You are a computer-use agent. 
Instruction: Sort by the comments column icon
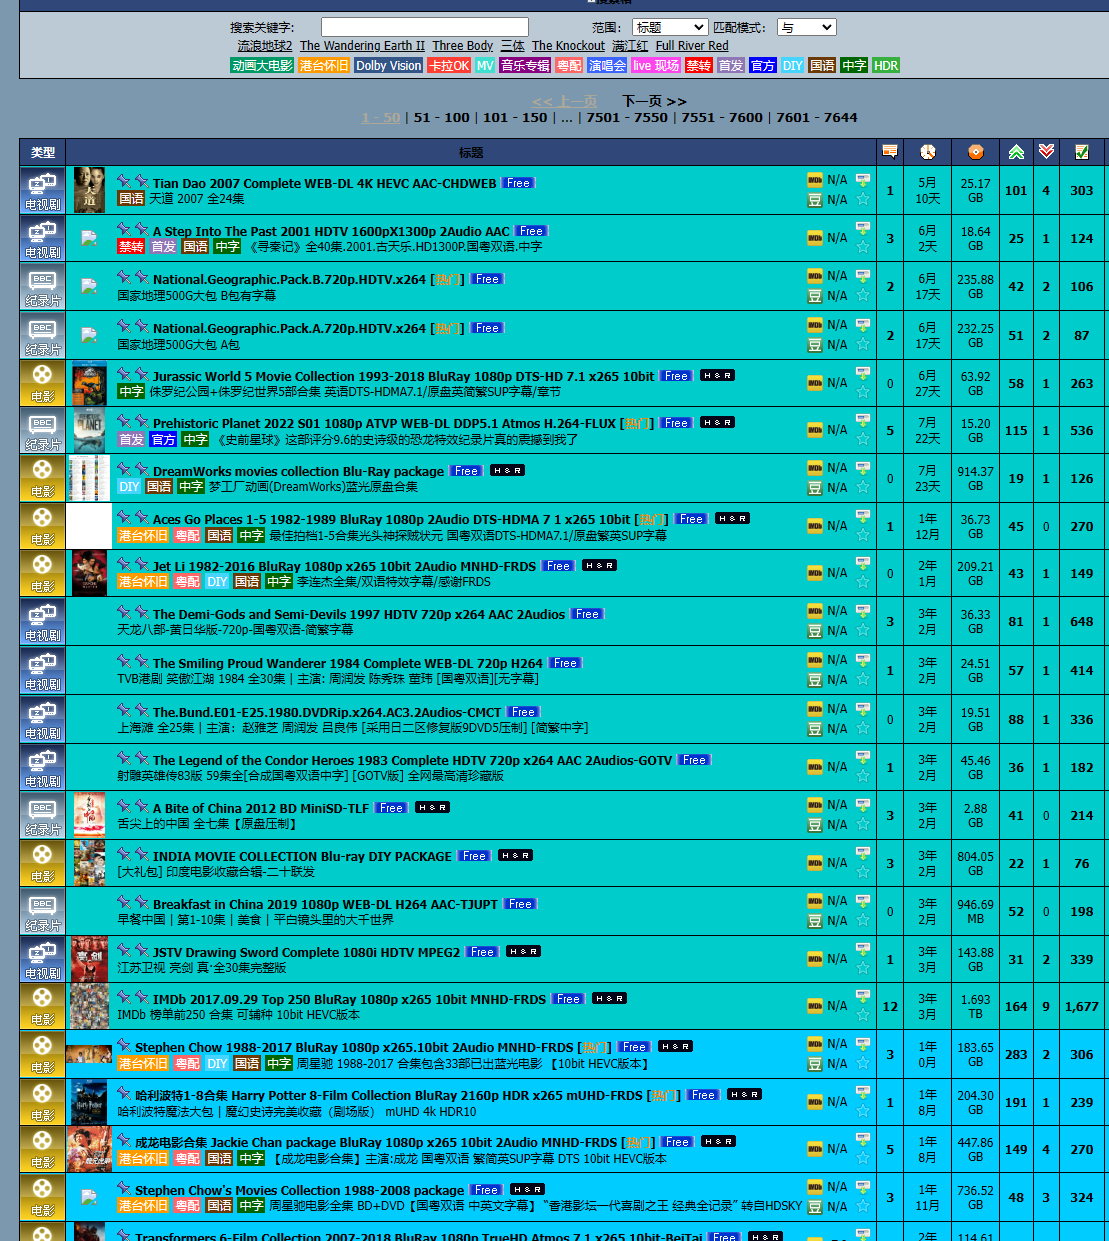pos(889,152)
